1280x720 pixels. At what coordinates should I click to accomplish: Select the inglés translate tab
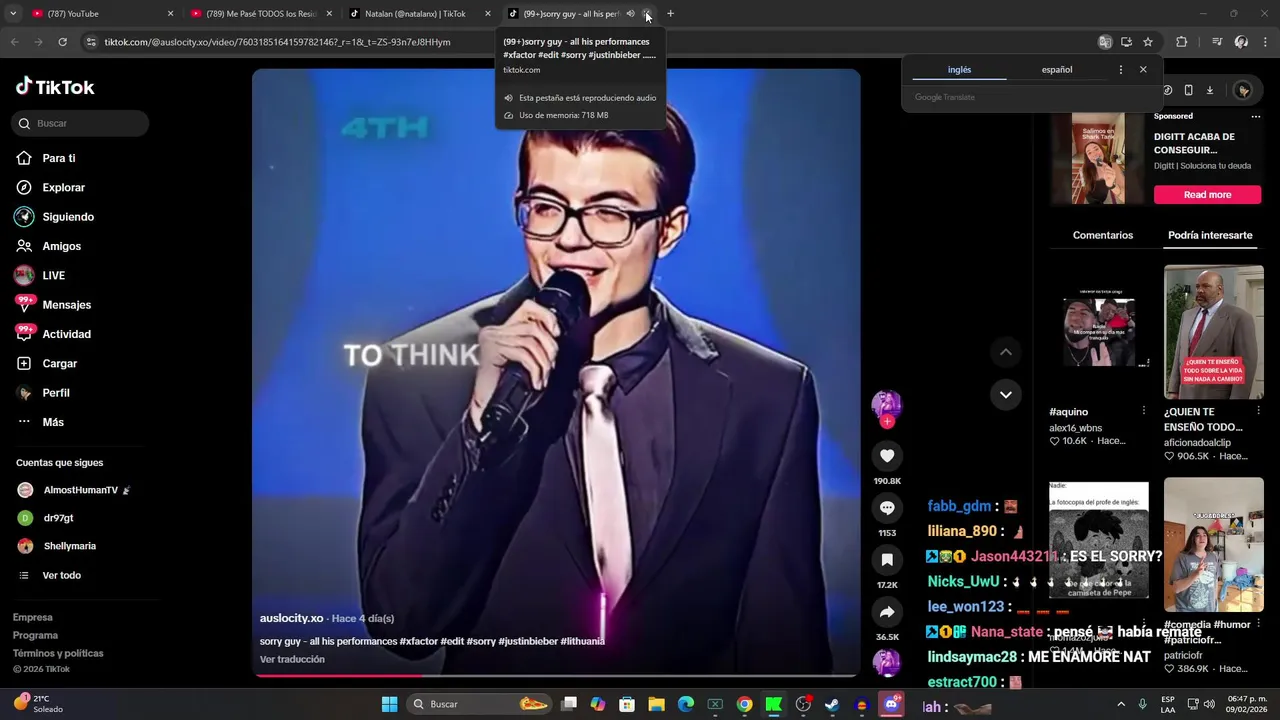959,70
